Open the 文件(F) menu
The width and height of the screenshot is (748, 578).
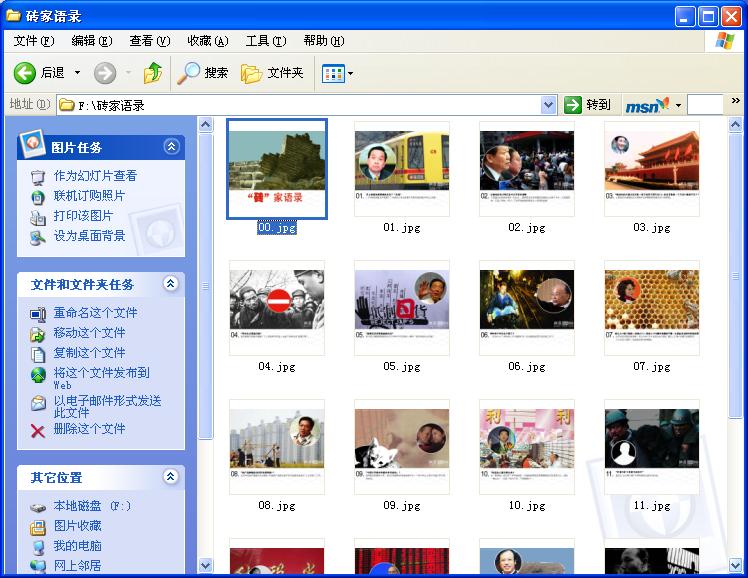(x=34, y=41)
